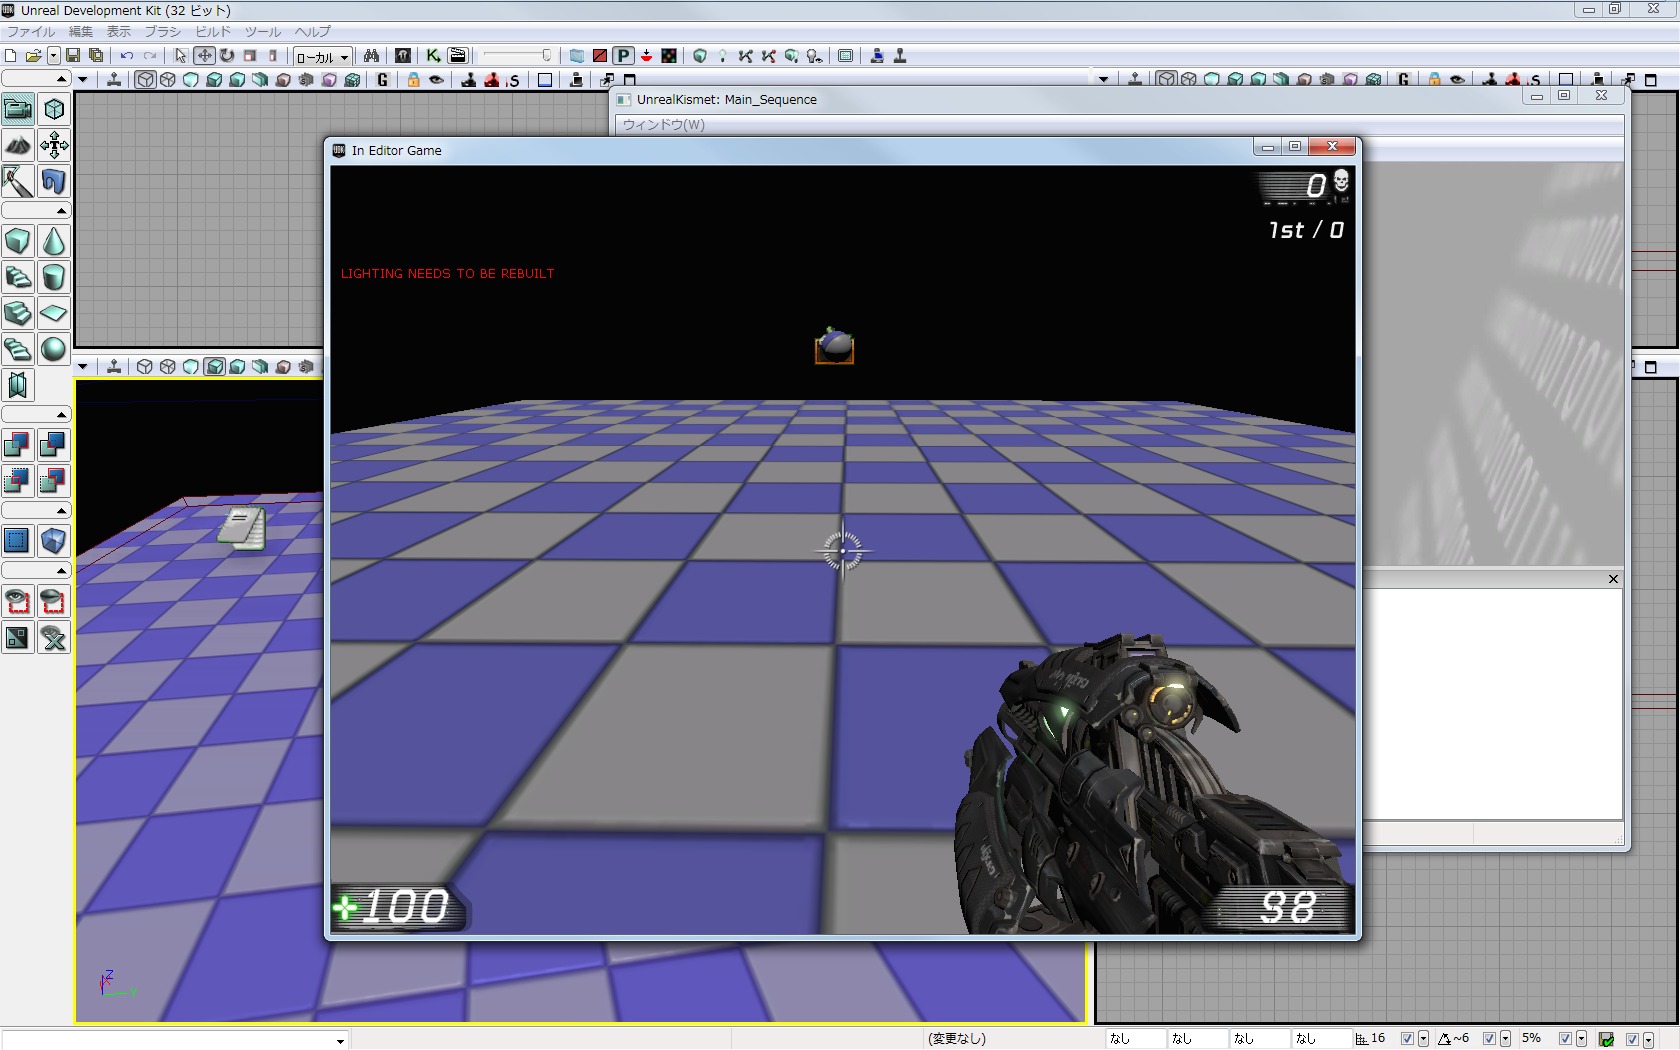The width and height of the screenshot is (1680, 1050).
Task: Toggle the drag grid snap checkbox
Action: point(1407,1039)
